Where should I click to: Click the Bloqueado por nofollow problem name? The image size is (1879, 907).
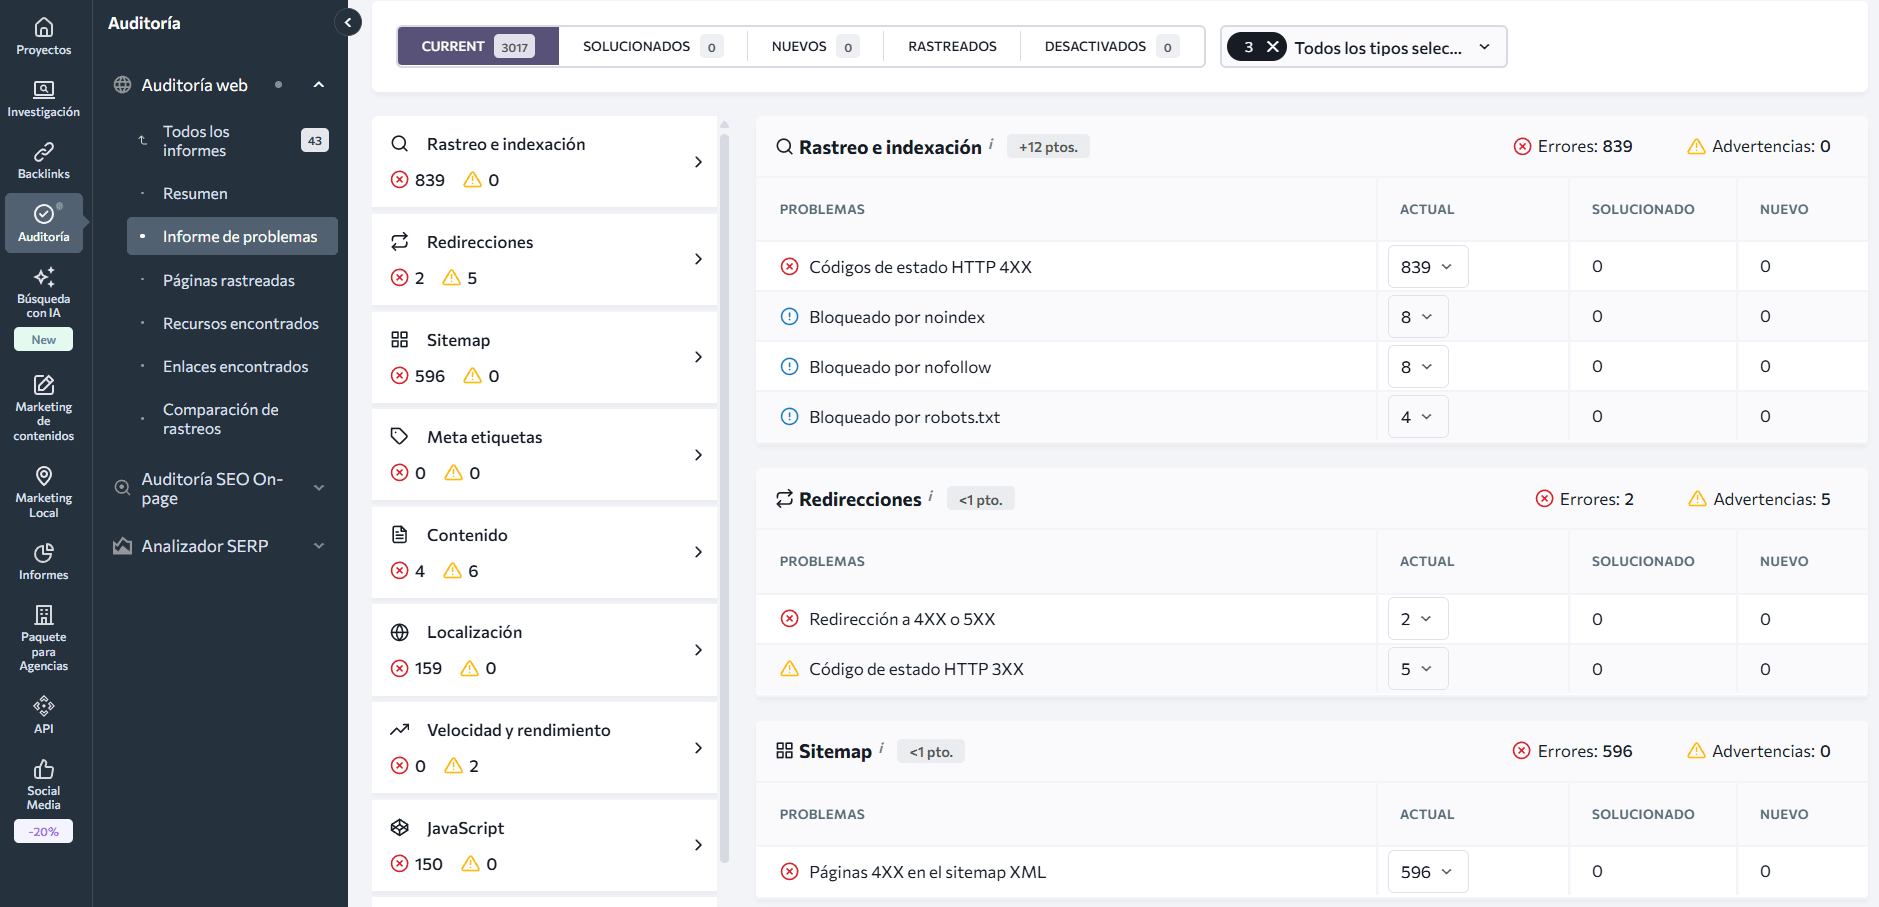(900, 367)
